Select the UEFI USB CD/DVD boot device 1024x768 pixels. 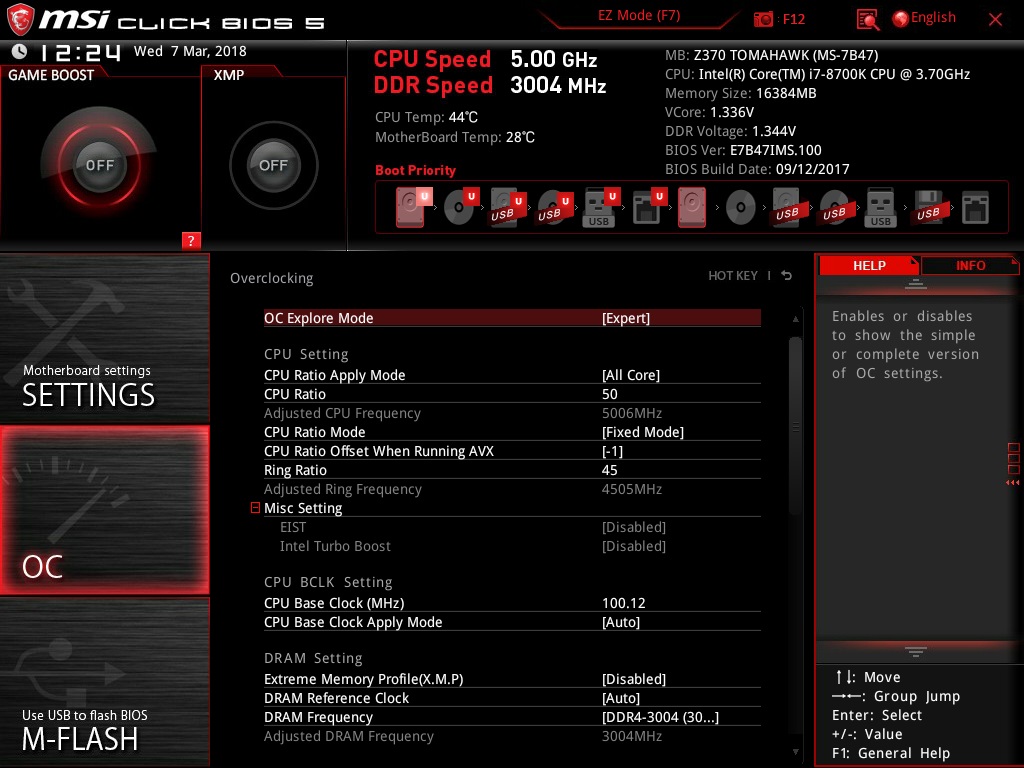pyautogui.click(x=554, y=207)
